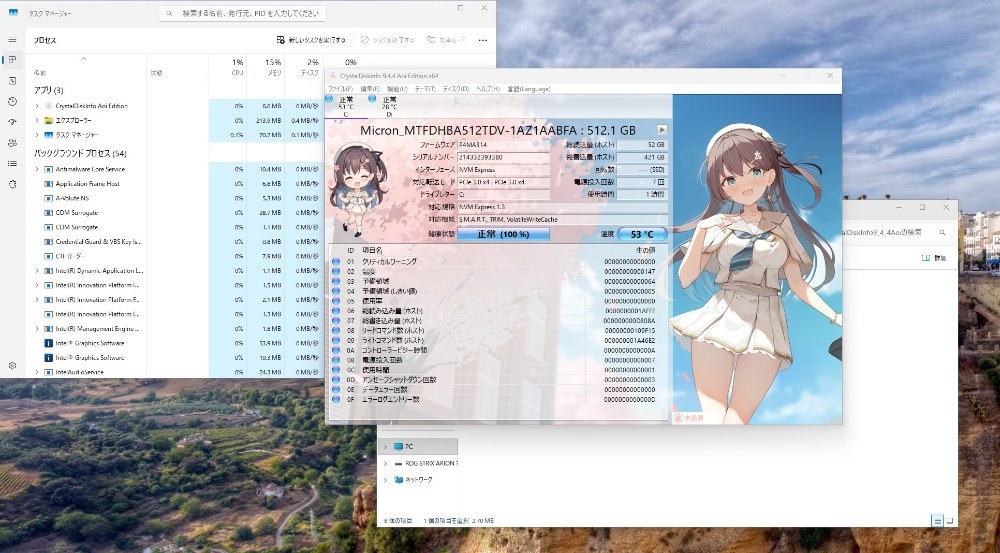
Task: Select クリティカルワーニング SMART row
Action: point(499,262)
